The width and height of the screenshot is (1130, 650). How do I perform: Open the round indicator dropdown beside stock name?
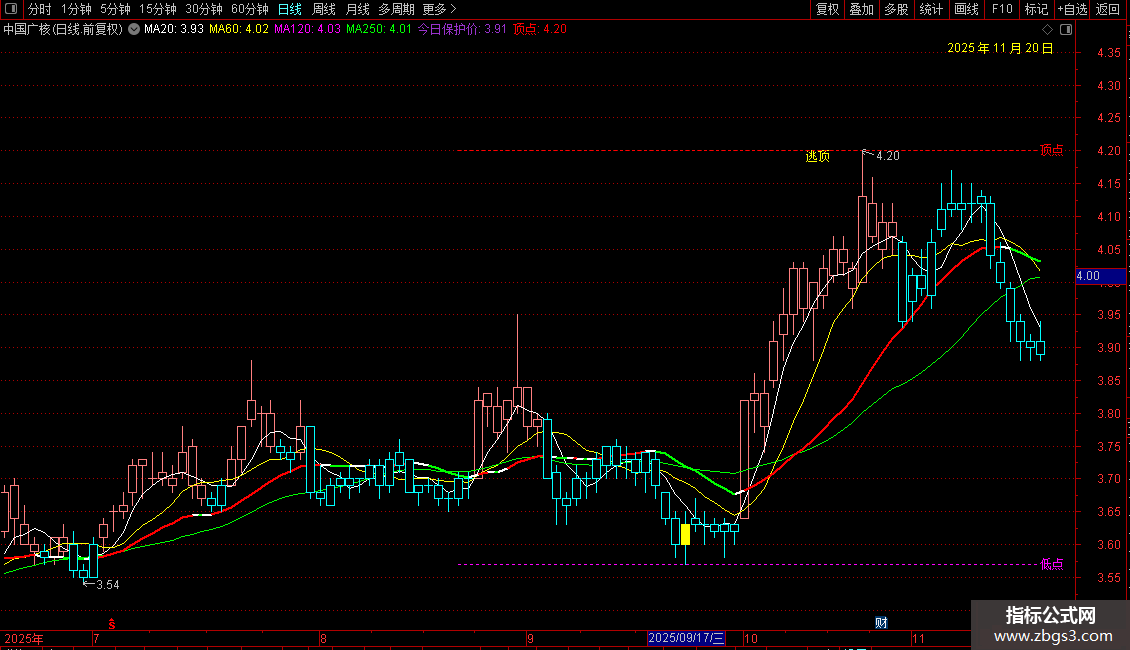pos(134,30)
